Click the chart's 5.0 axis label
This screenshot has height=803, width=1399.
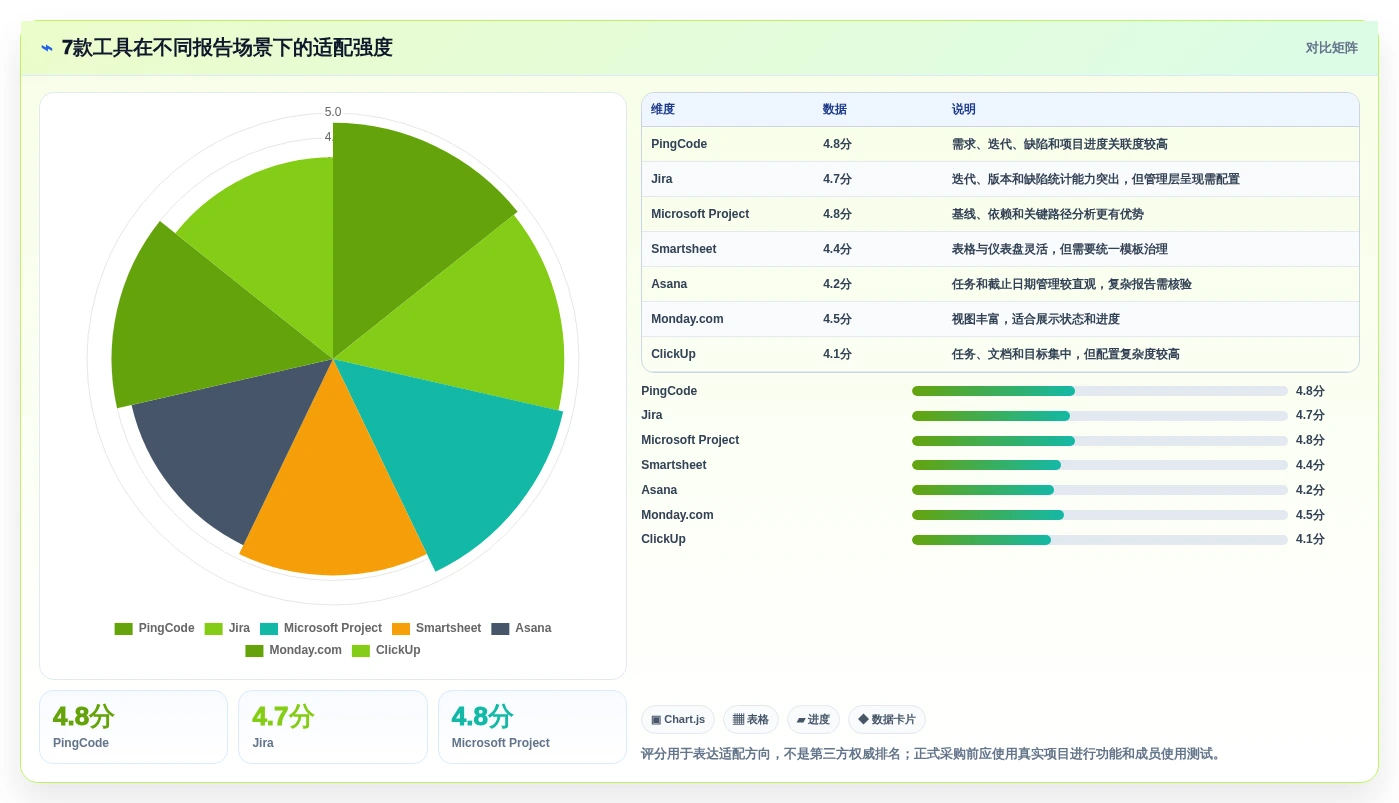333,112
